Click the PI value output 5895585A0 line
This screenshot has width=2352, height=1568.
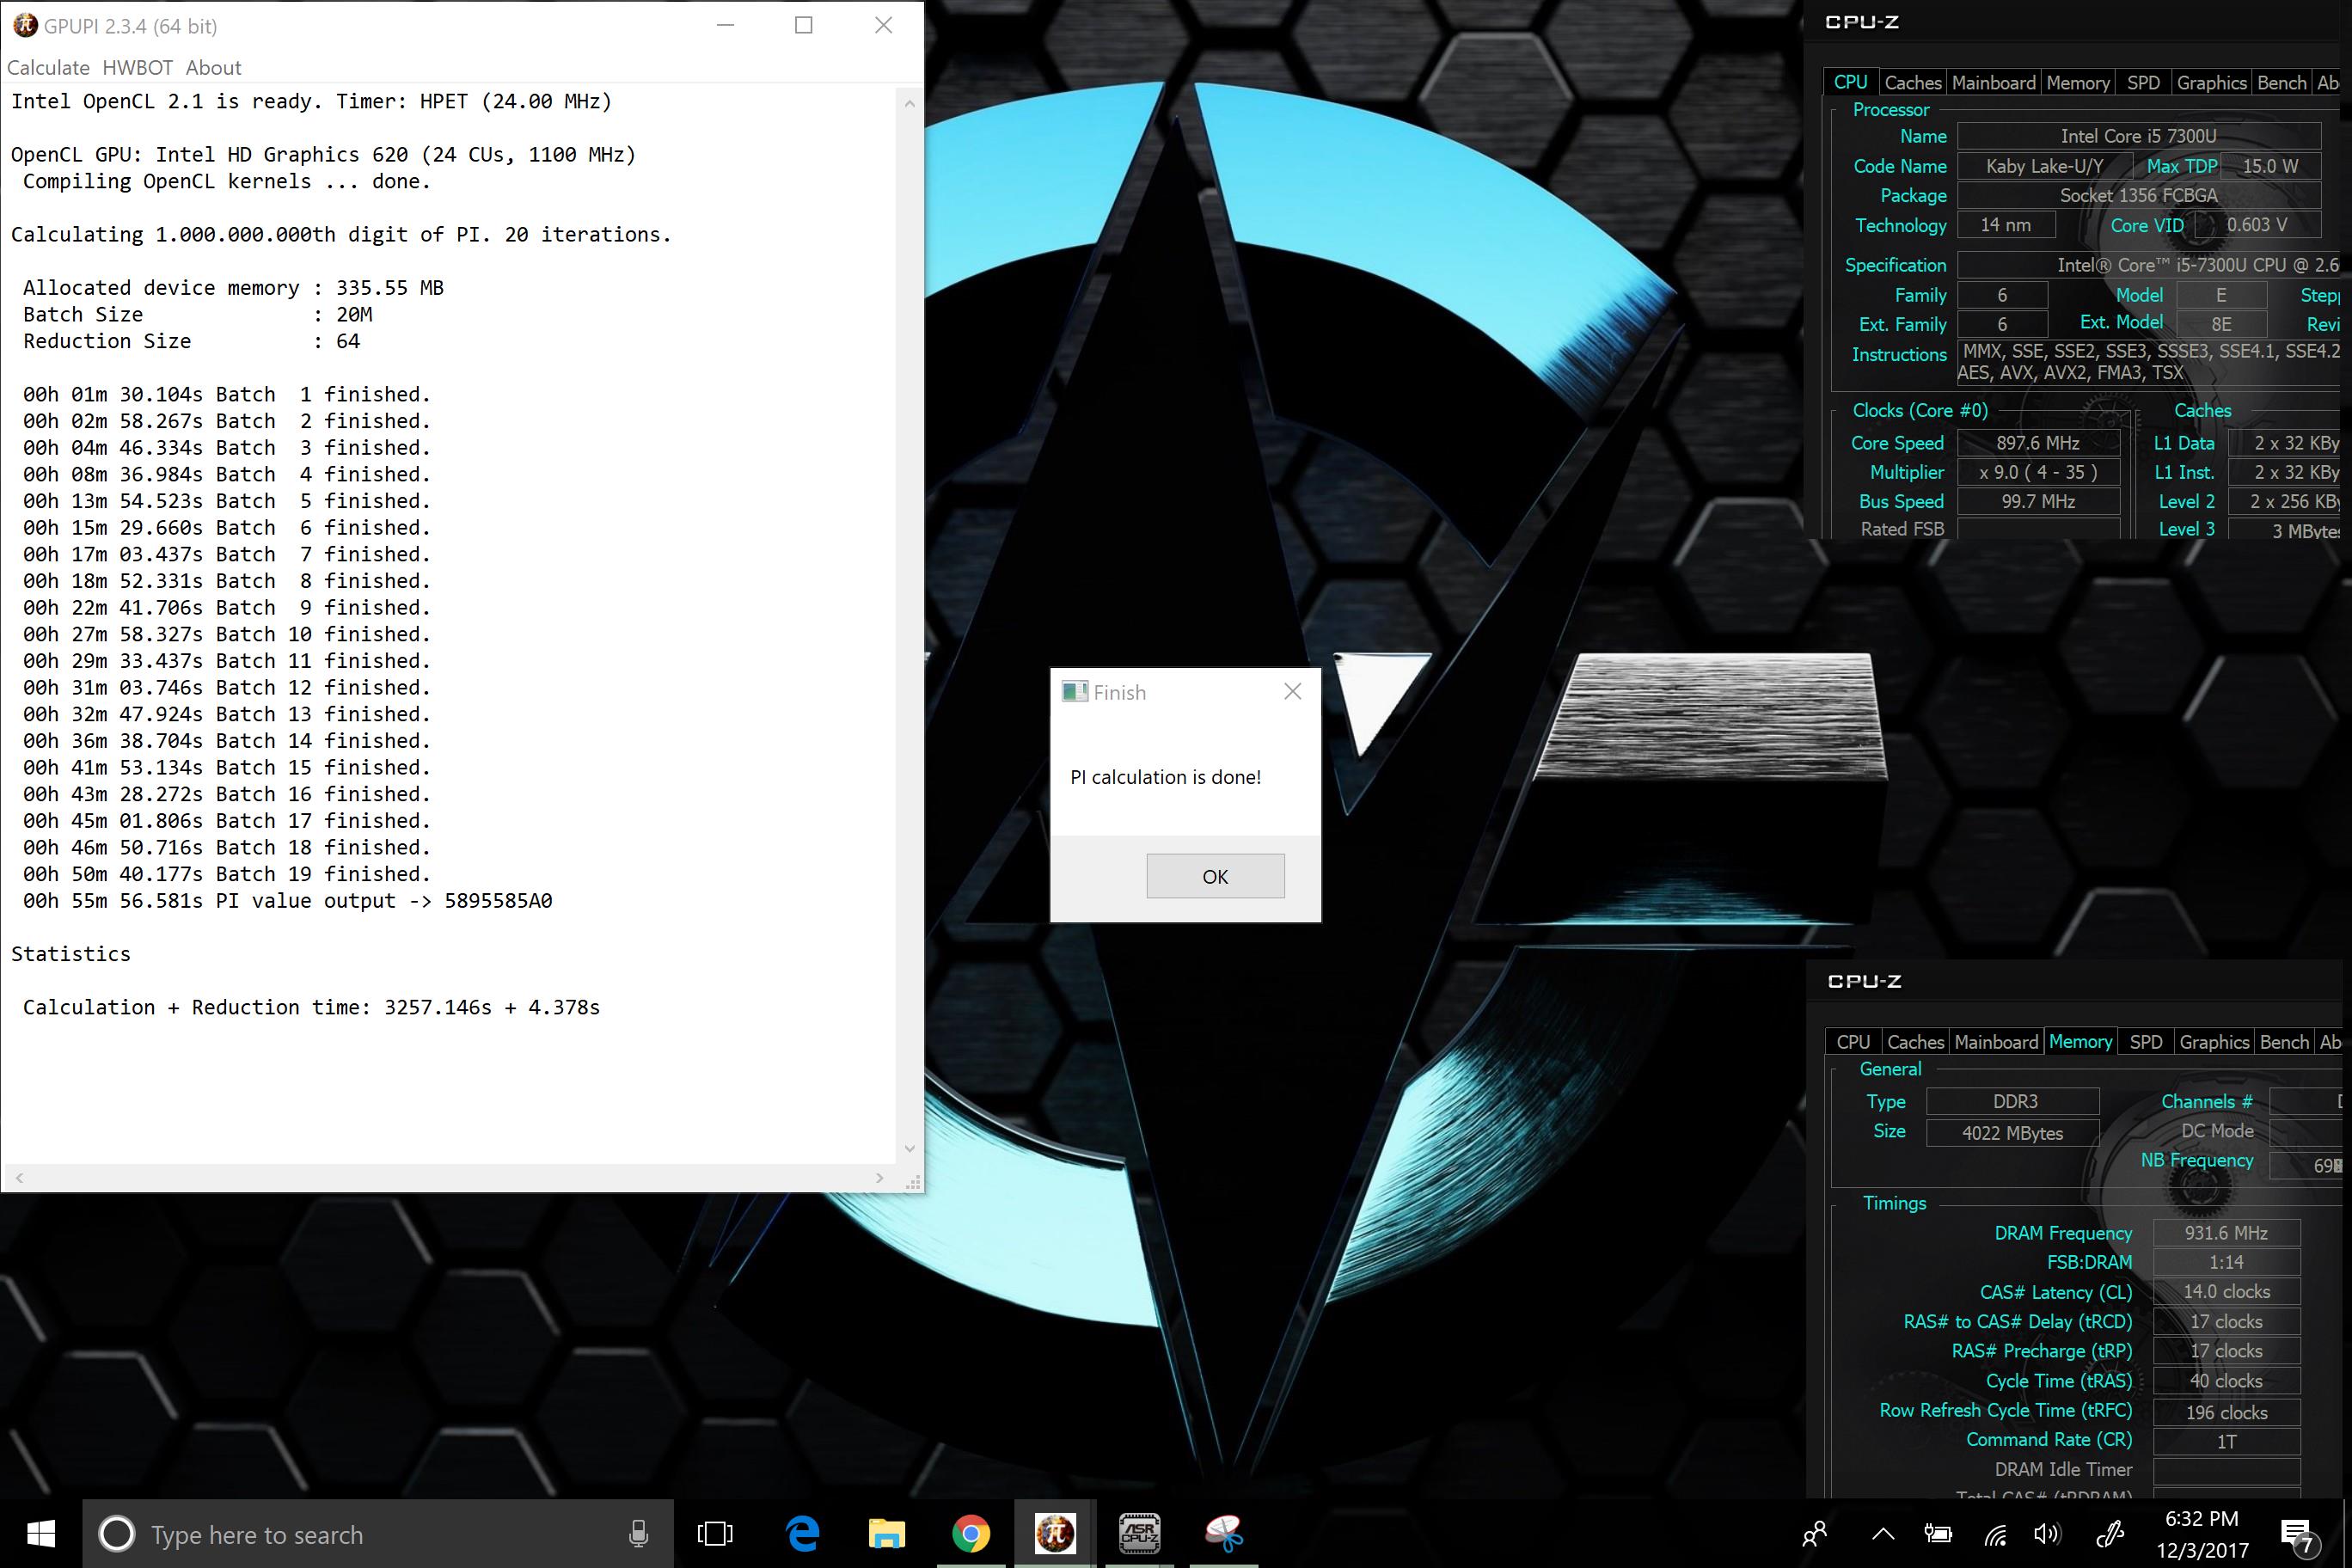[x=287, y=901]
